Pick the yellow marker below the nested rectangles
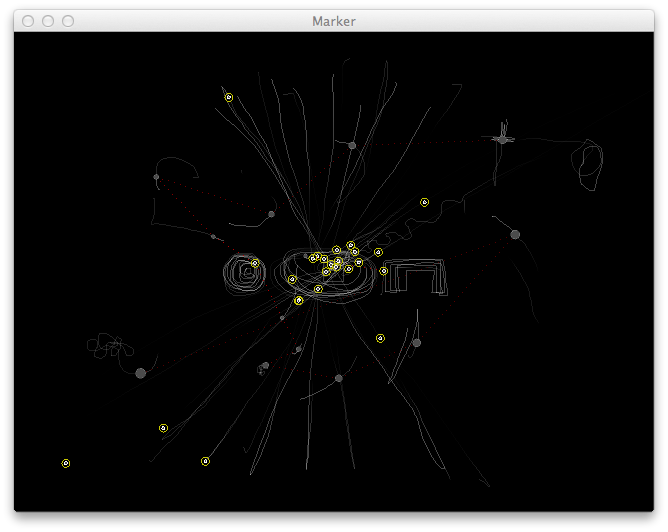 click(380, 338)
